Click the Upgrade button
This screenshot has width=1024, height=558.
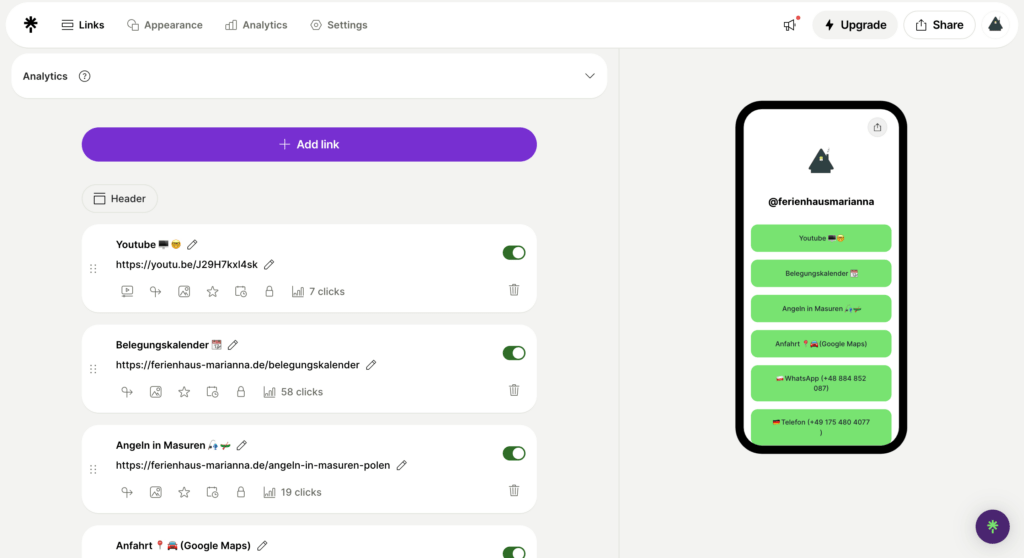855,25
